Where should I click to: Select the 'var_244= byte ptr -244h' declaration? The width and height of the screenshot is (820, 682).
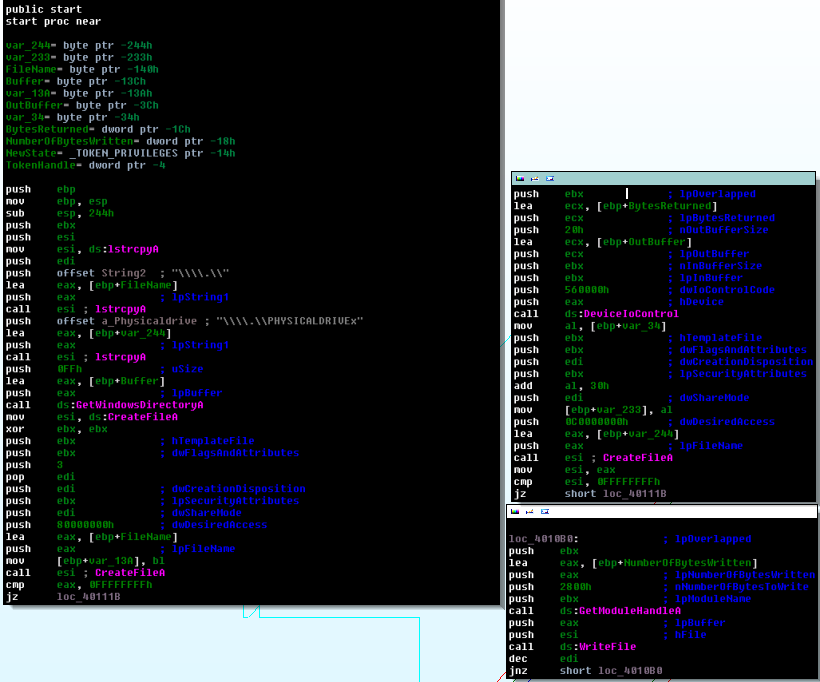[x=79, y=46]
